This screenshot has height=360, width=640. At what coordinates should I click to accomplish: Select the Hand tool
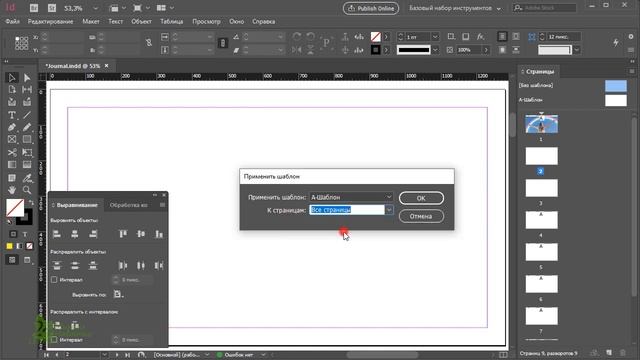[x=12, y=190]
